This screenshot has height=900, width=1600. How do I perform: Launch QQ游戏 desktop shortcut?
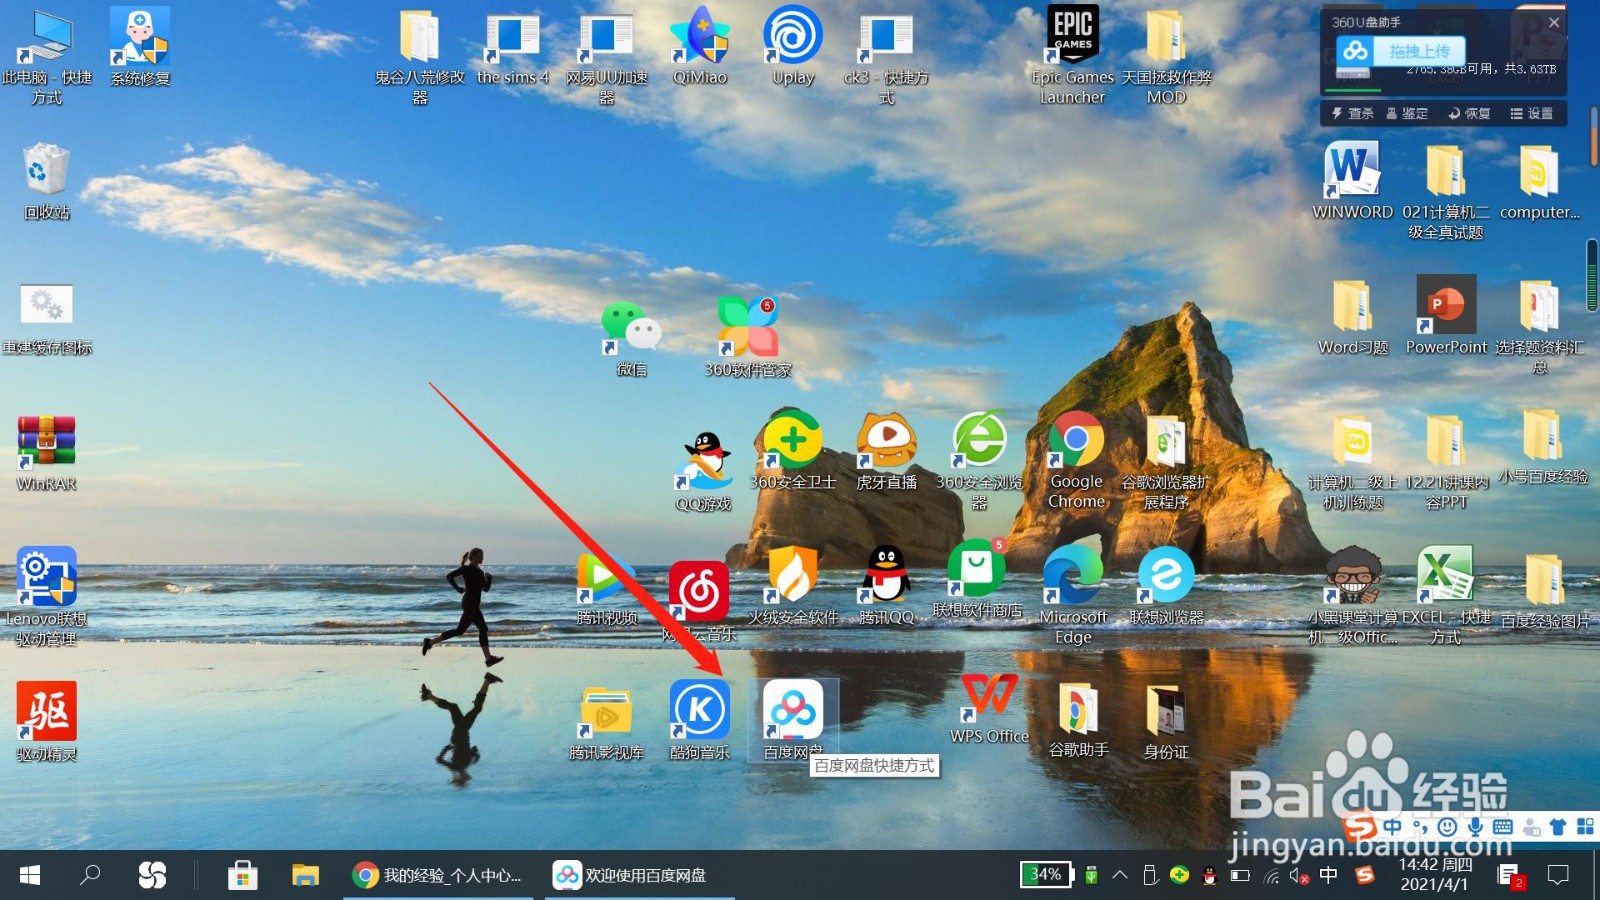(704, 472)
